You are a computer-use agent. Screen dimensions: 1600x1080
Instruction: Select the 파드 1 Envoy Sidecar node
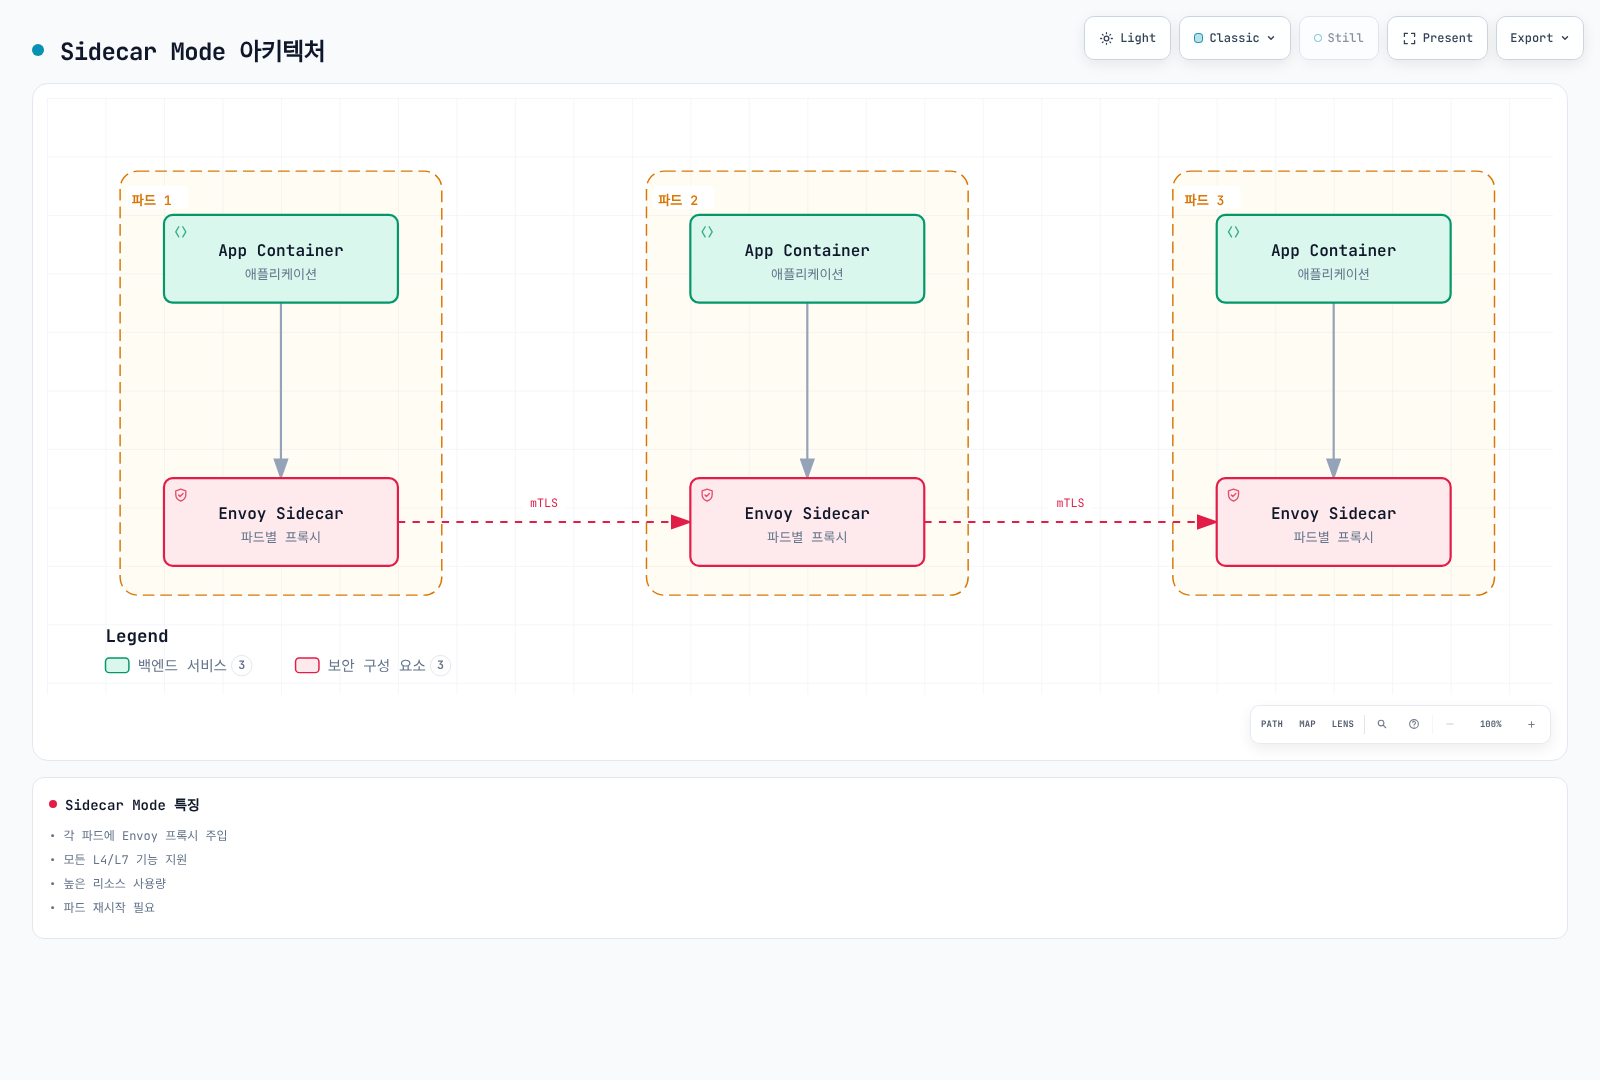coord(281,522)
